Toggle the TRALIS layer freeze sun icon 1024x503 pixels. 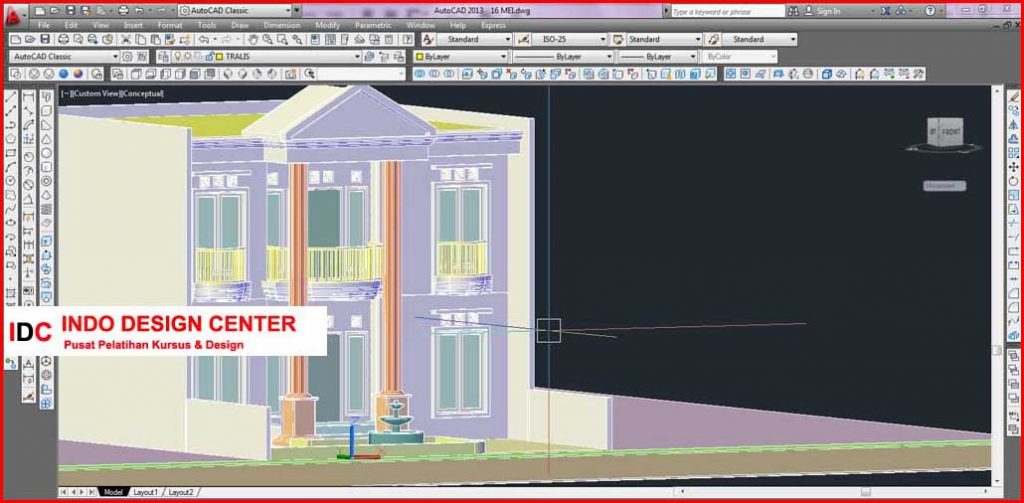[x=188, y=57]
